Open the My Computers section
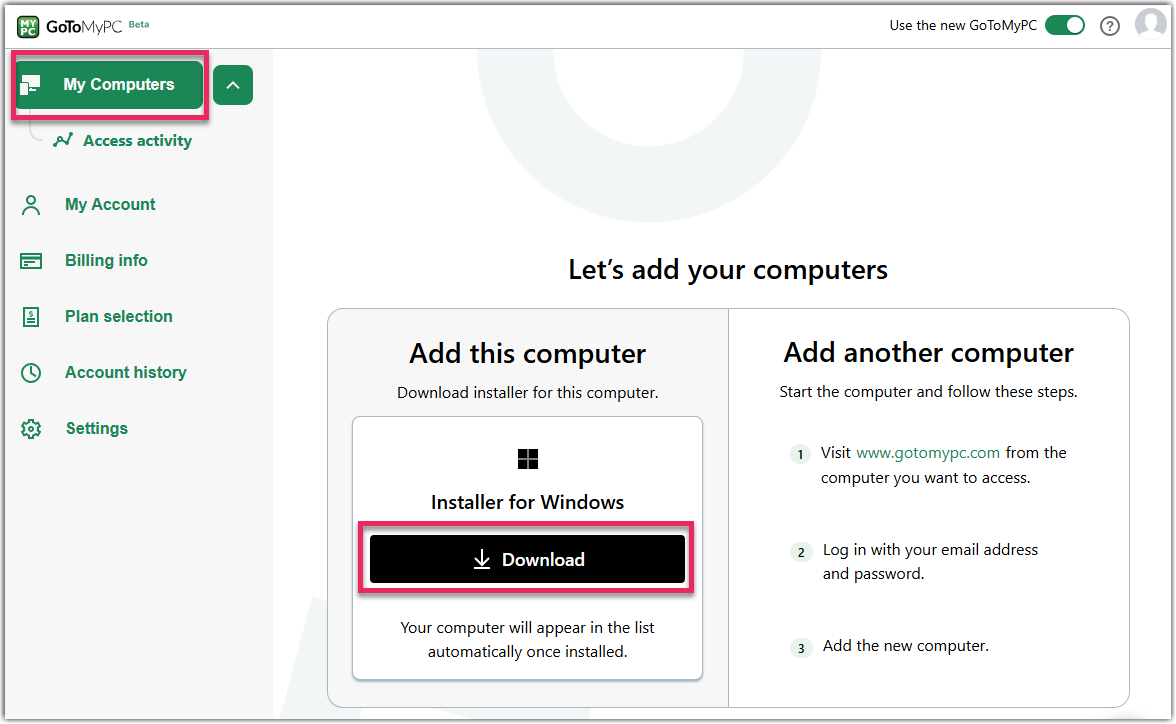The image size is (1176, 724). click(110, 85)
